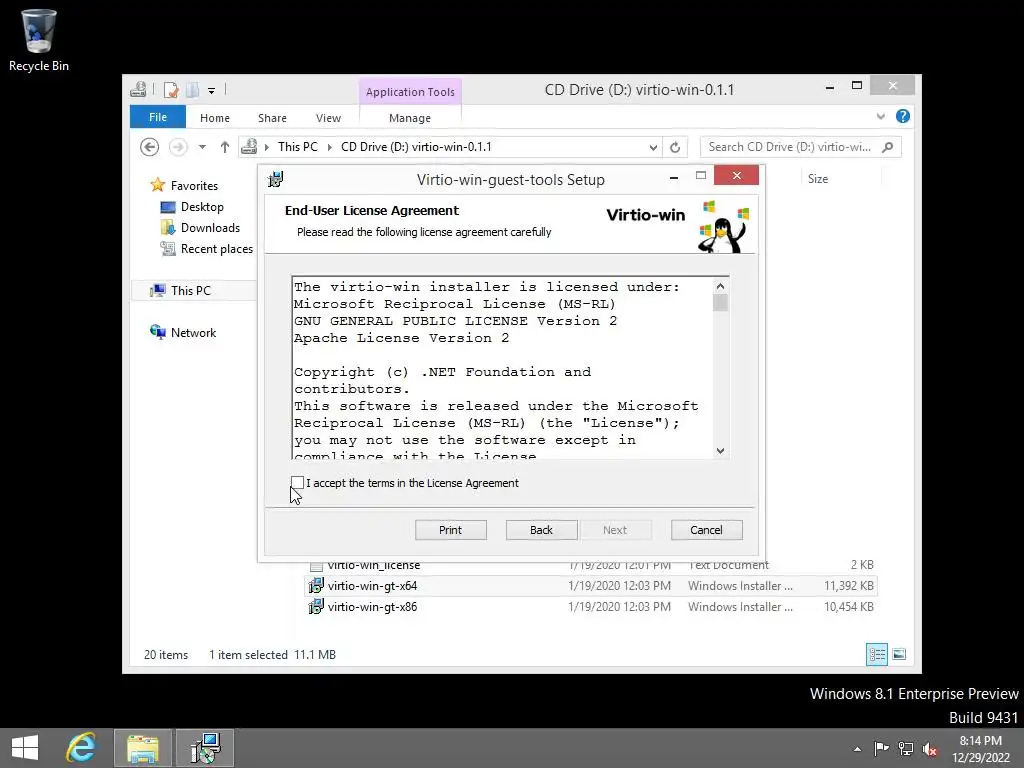
Task: Select Favorites in the navigation pane
Action: [194, 185]
